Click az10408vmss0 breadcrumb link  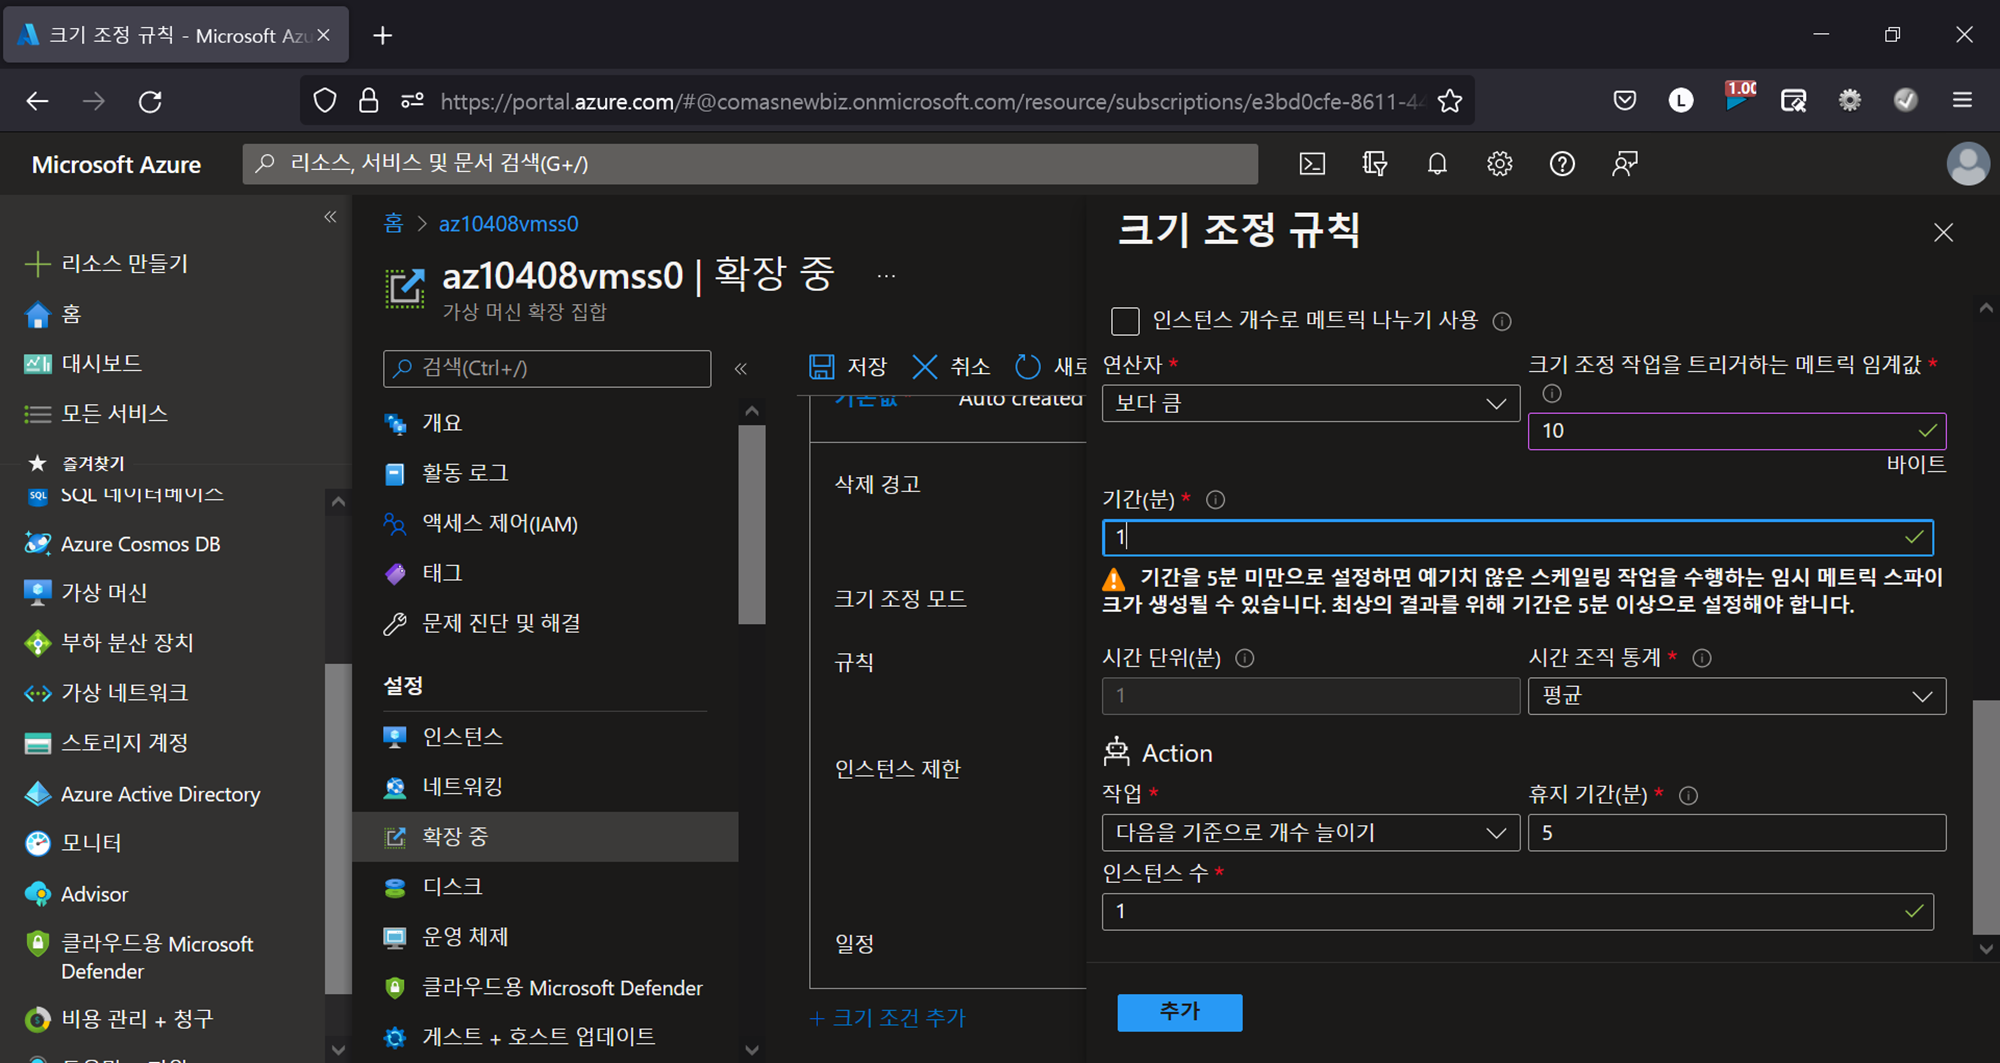click(x=508, y=224)
